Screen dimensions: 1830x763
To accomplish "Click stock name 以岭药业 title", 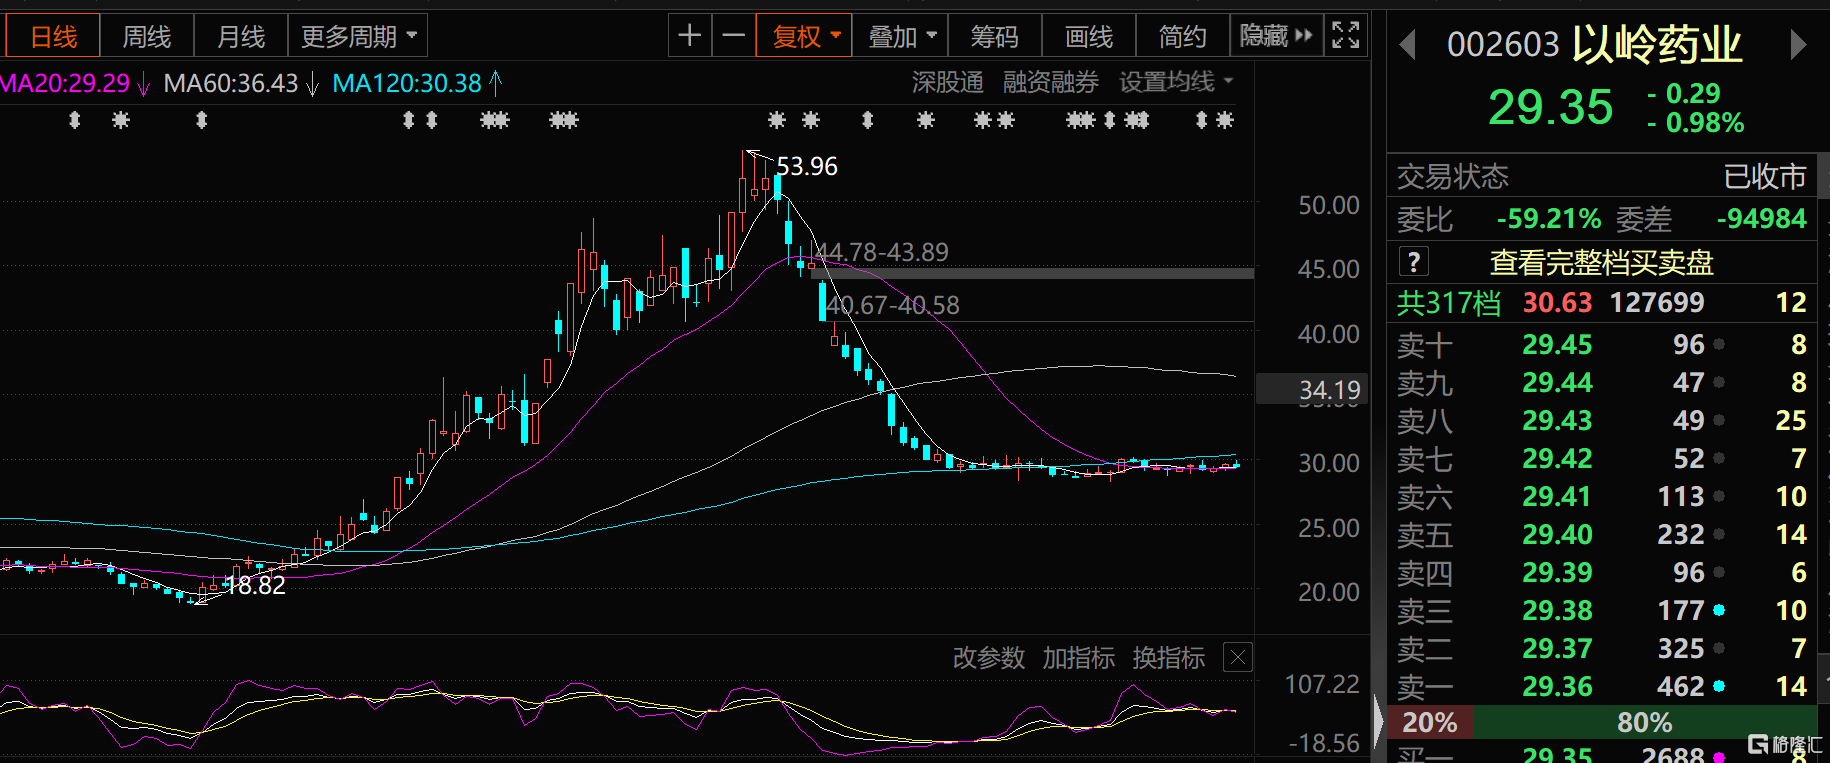I will pyautogui.click(x=1657, y=44).
